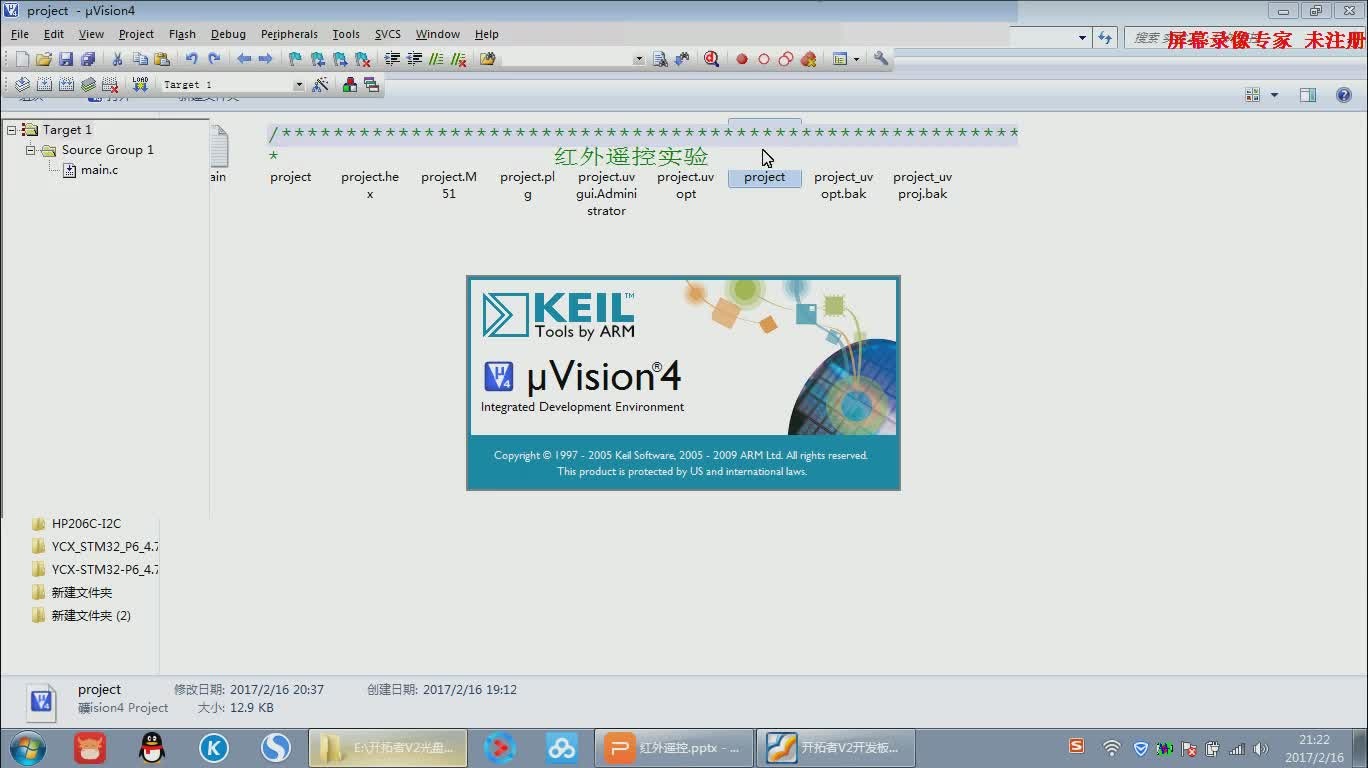Open the Project menu
The width and height of the screenshot is (1368, 768).
[x=136, y=34]
